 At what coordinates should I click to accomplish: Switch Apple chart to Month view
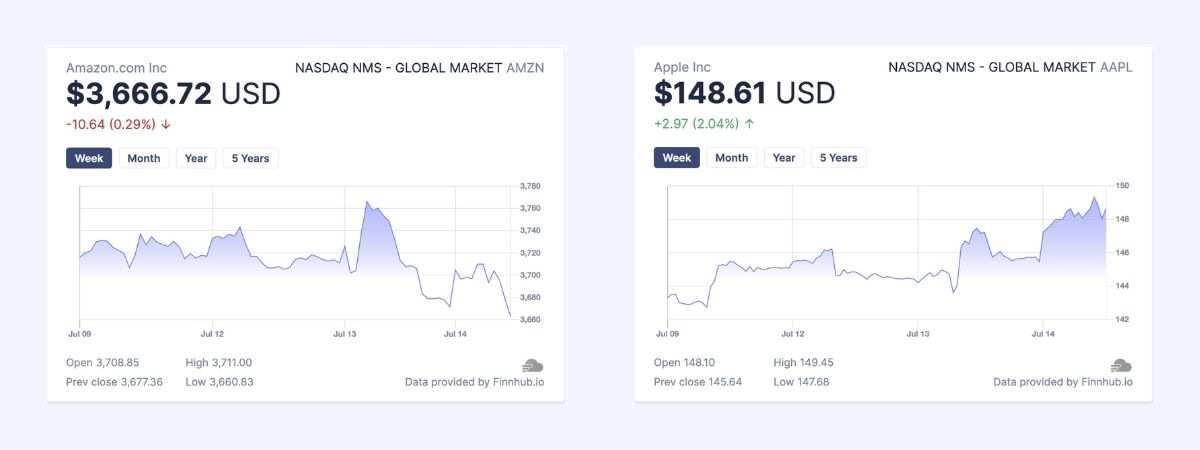point(731,158)
